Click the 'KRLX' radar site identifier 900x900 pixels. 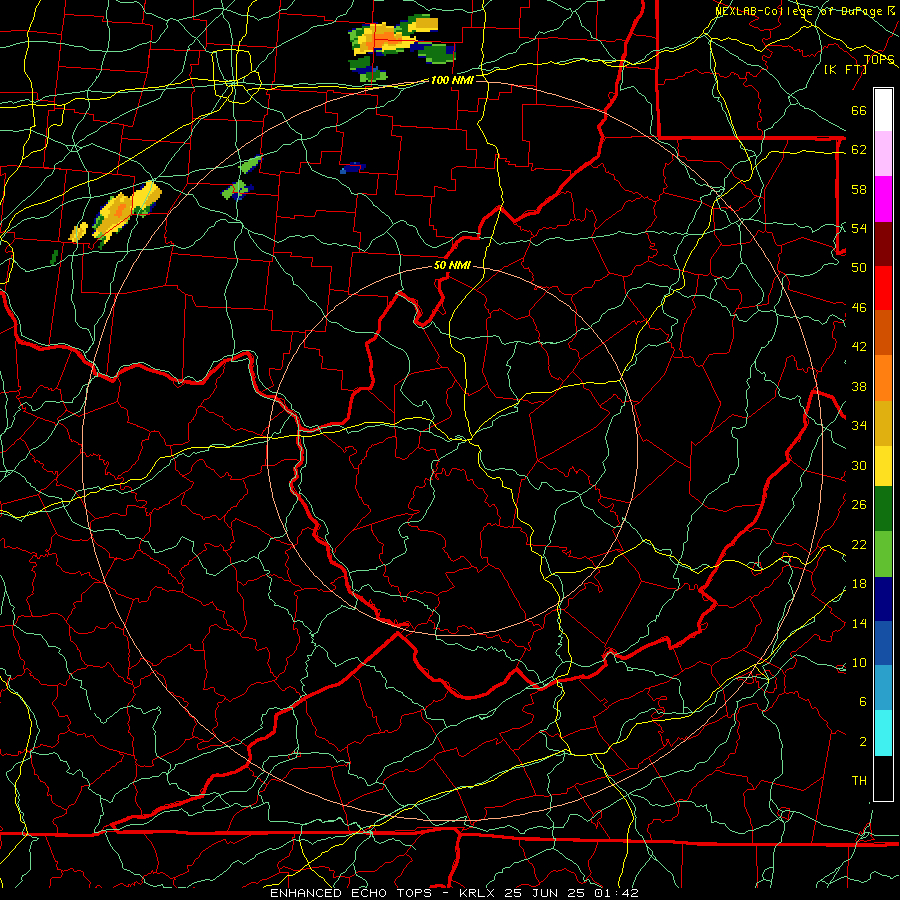pyautogui.click(x=479, y=893)
